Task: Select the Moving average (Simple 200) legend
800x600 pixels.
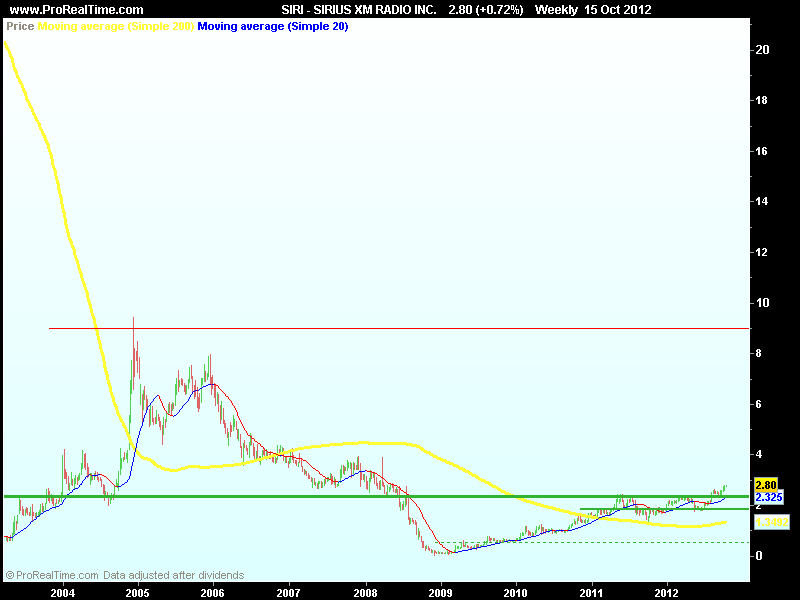Action: [116, 26]
